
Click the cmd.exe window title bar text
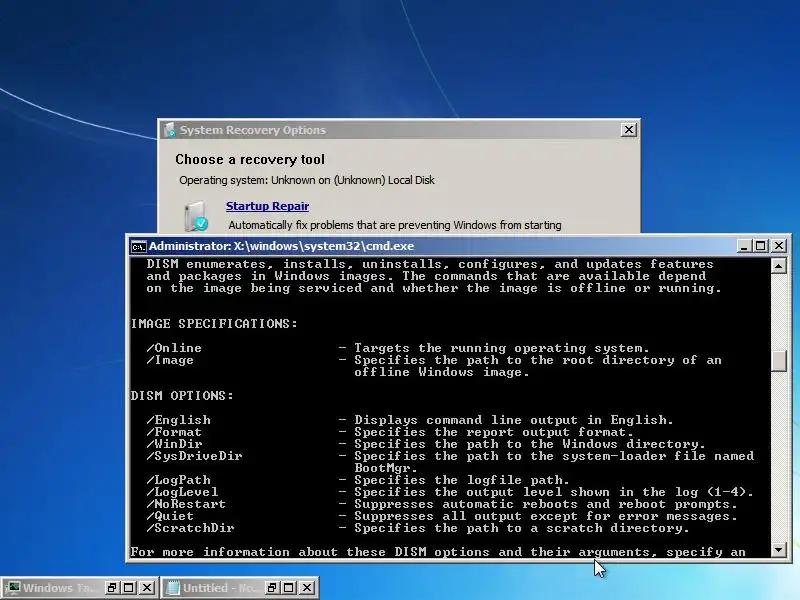(282, 246)
